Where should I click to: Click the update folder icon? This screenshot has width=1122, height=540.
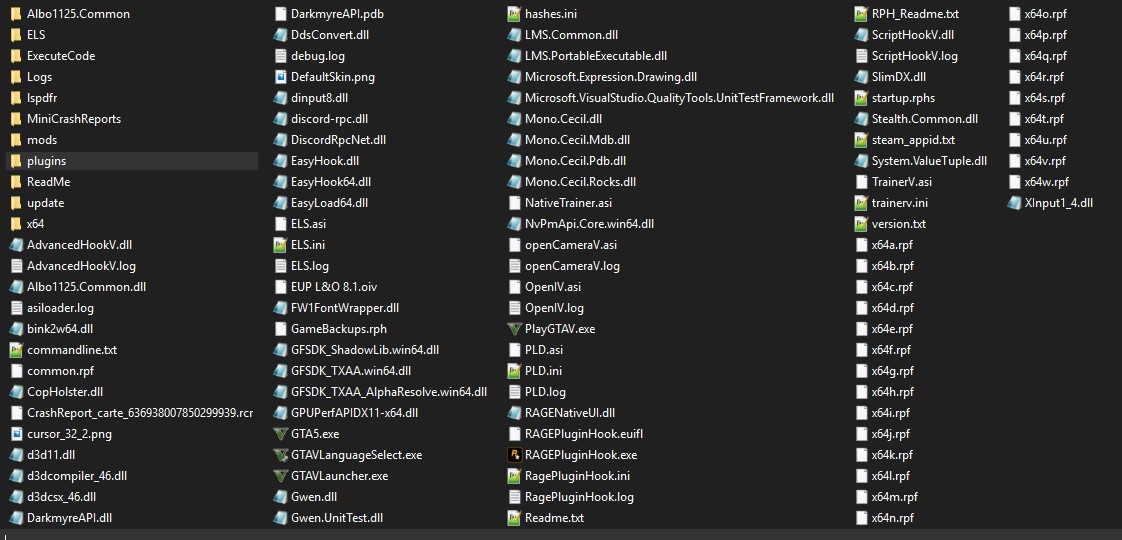[x=16, y=203]
